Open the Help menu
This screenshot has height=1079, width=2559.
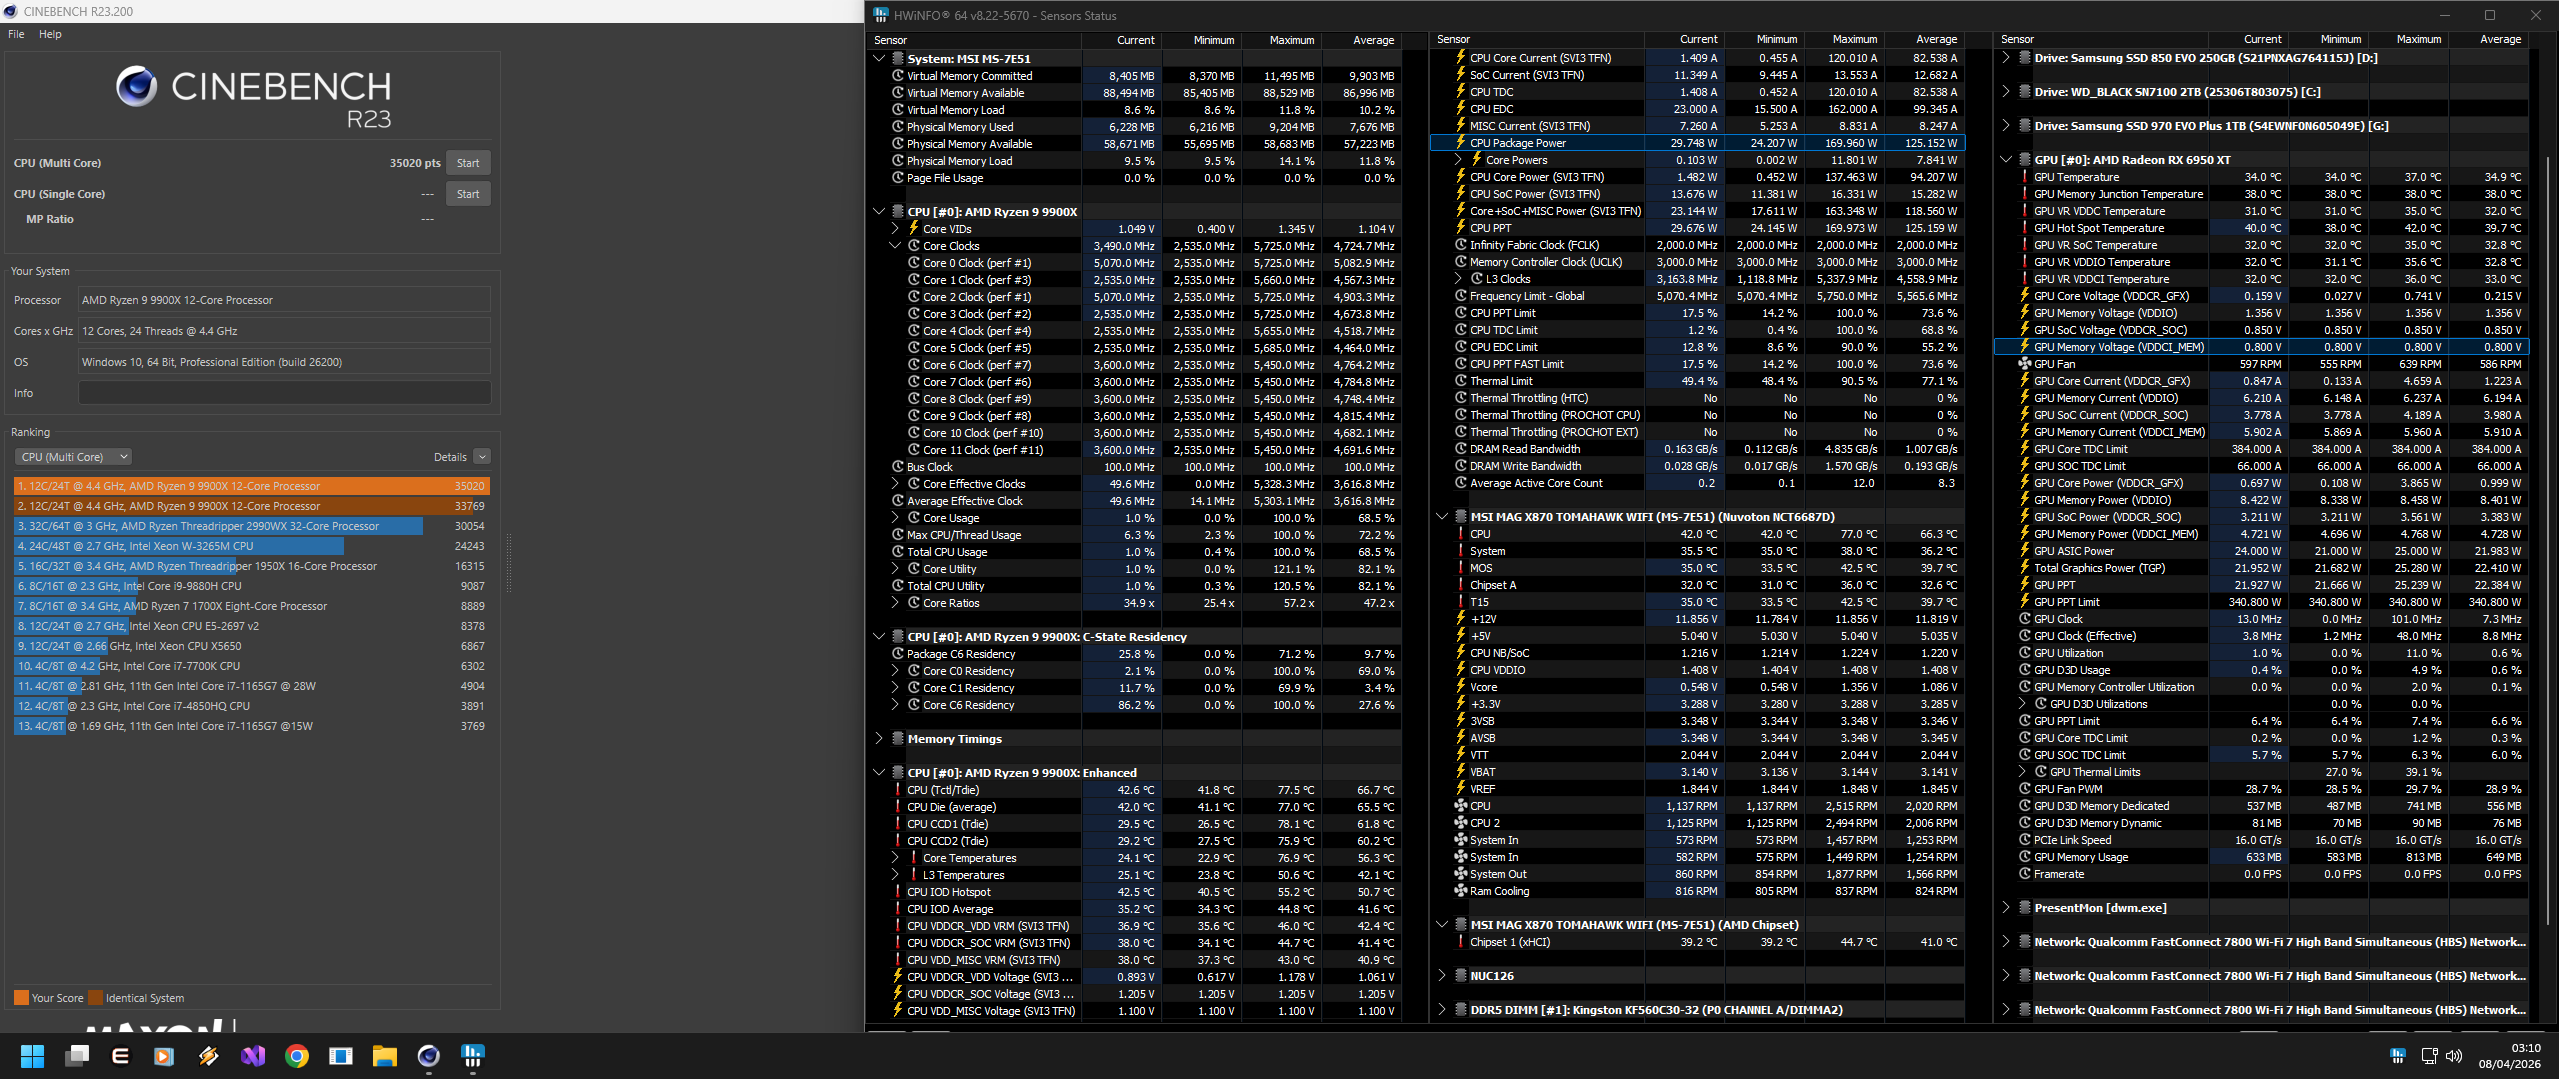[x=50, y=34]
